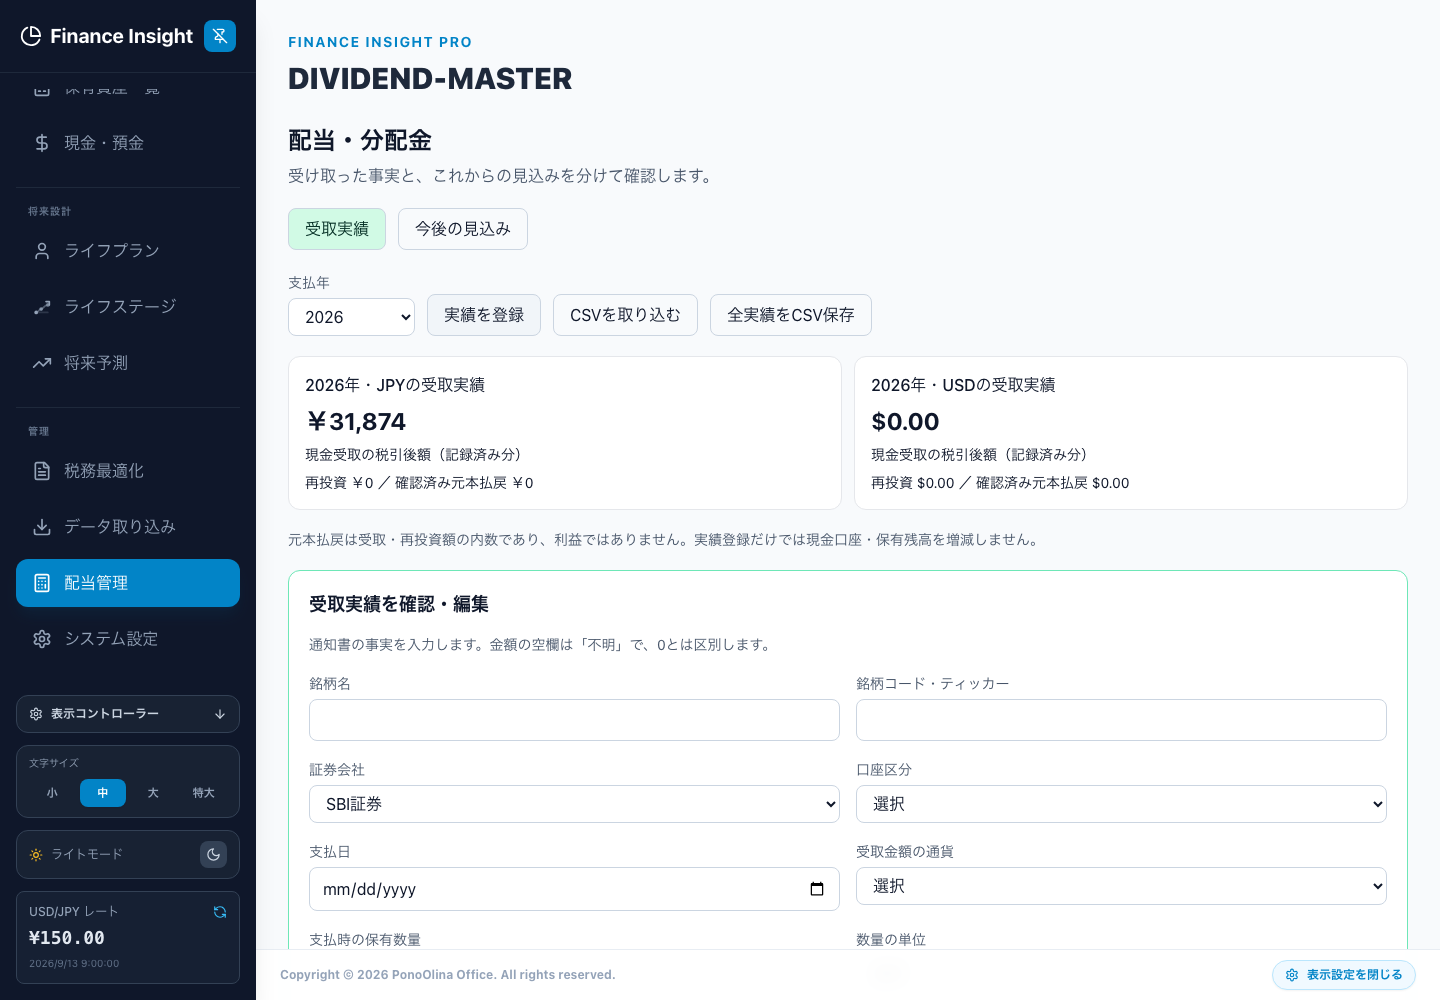Click the dollar icon for 現金・預金
Screen dimensions: 1440x1000
coord(42,143)
